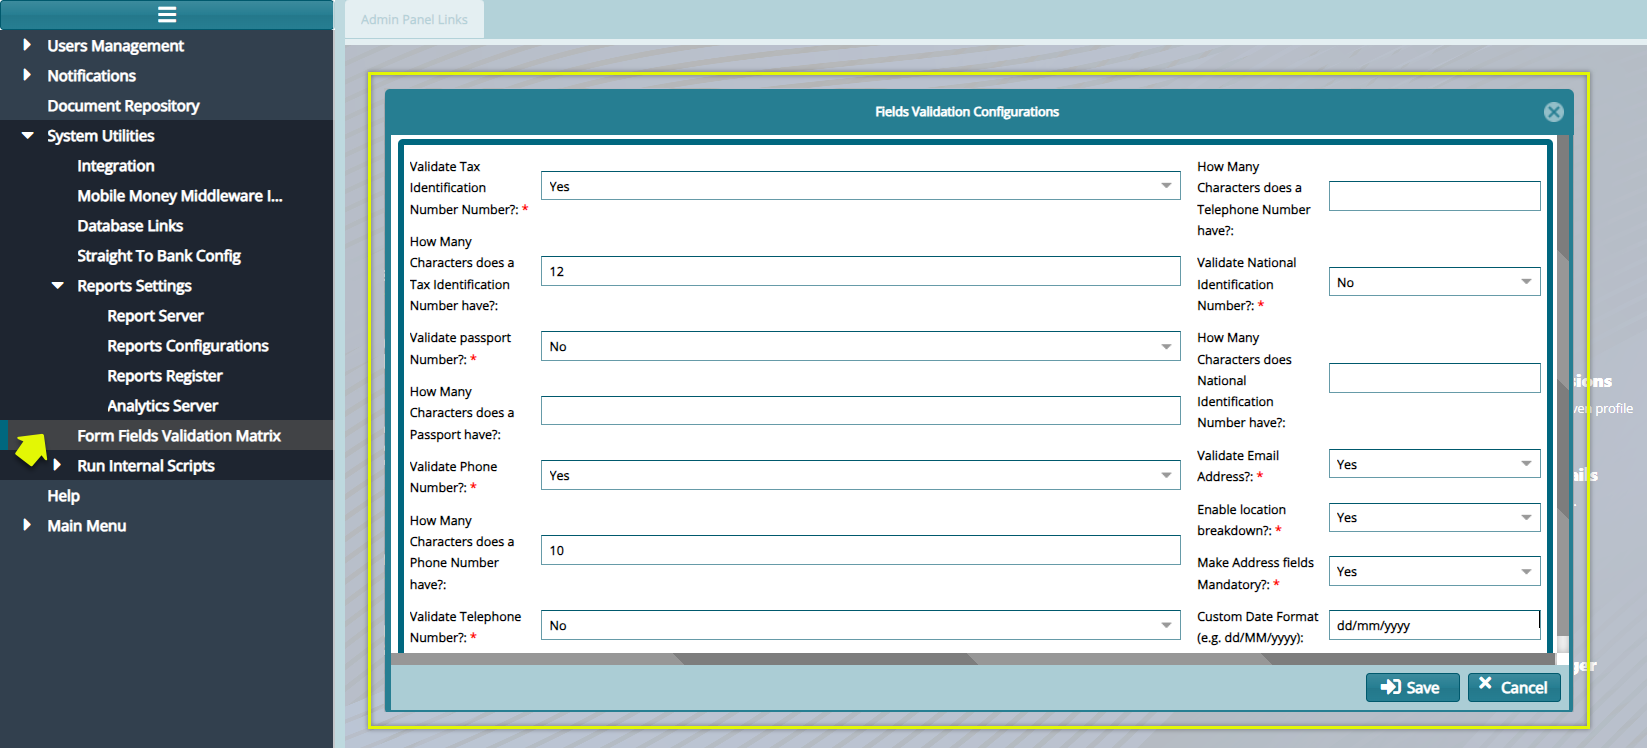Open Users Management menu item

(x=116, y=46)
